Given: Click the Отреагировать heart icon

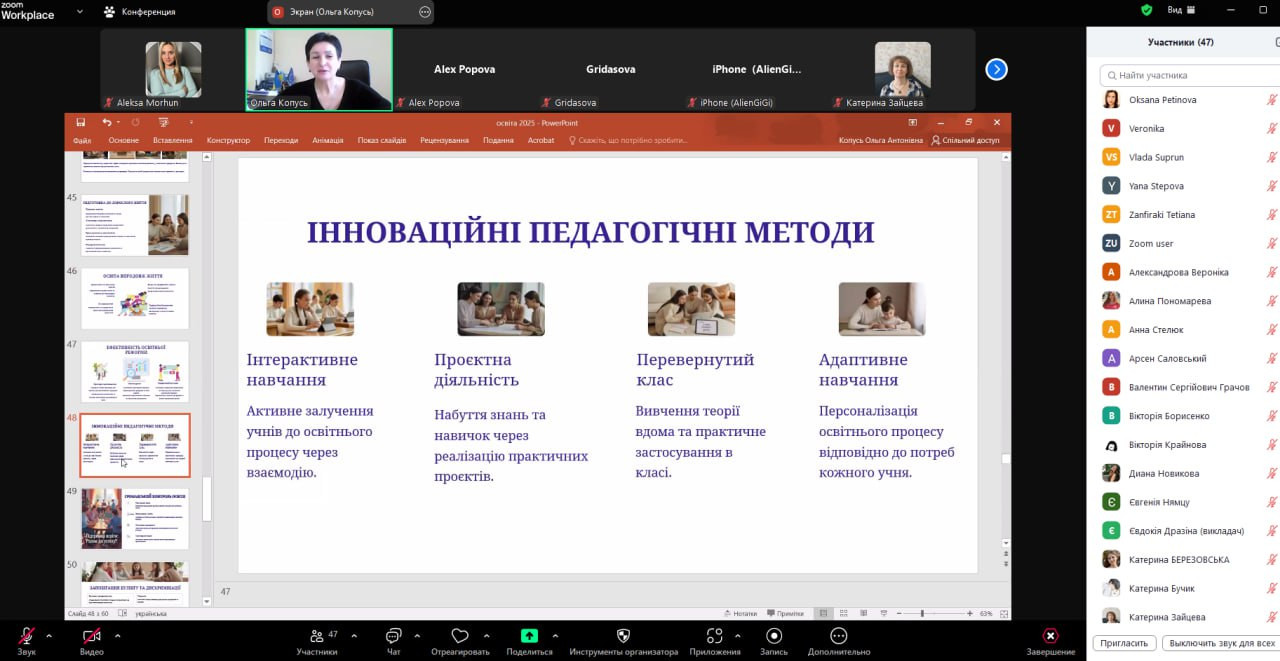Looking at the screenshot, I should coord(460,635).
